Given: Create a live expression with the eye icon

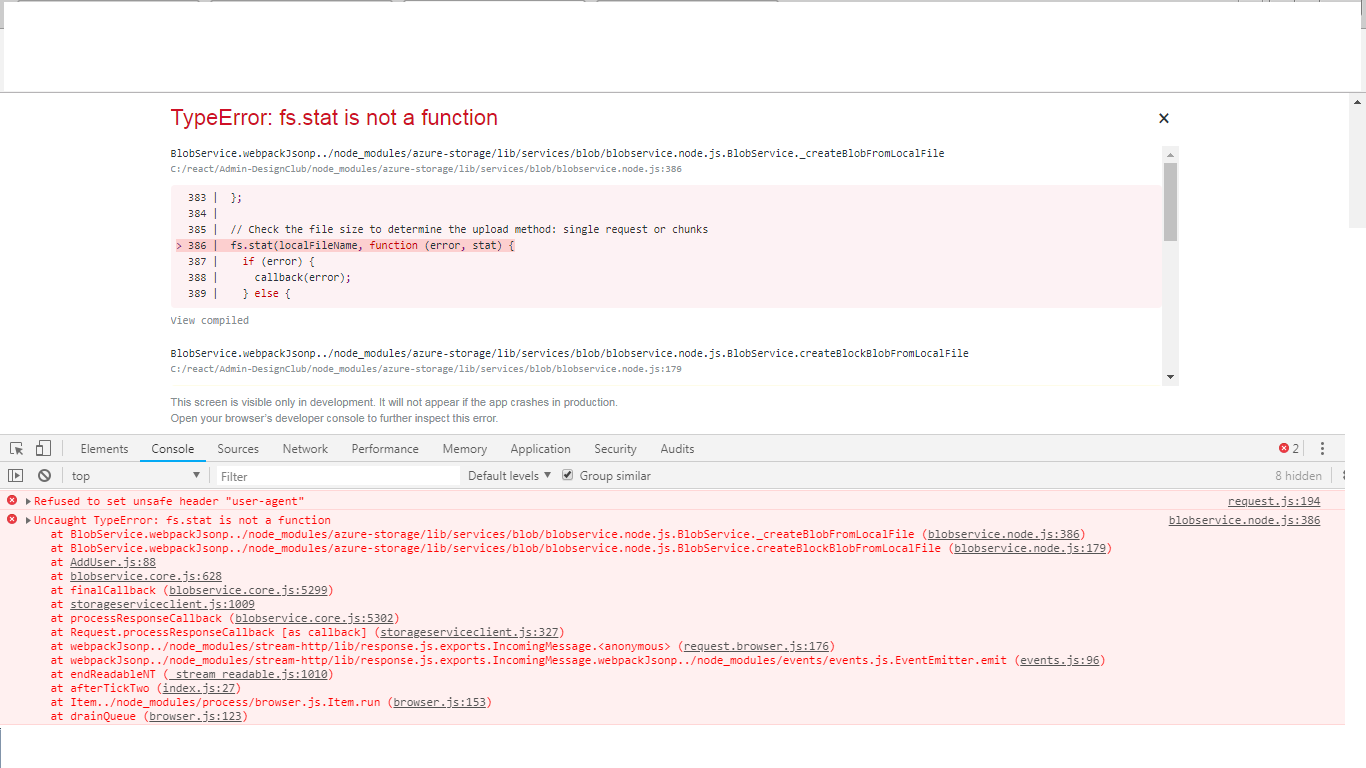Looking at the screenshot, I should pyautogui.click(x=16, y=475).
